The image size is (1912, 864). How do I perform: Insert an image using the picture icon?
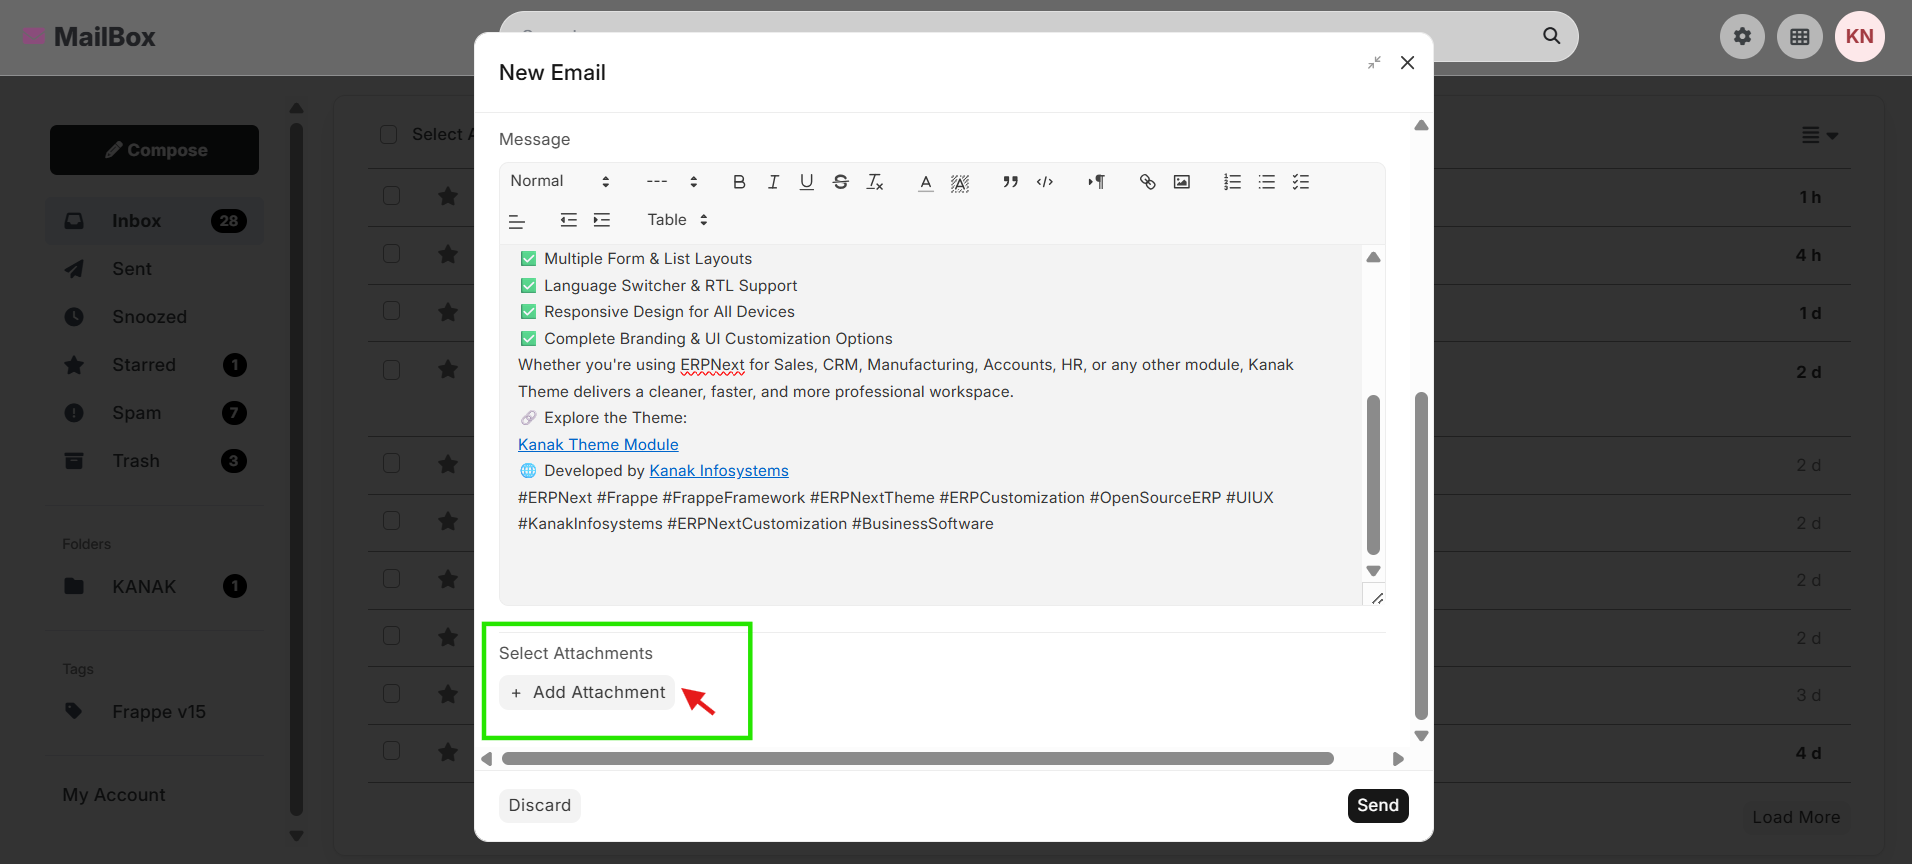(1182, 182)
